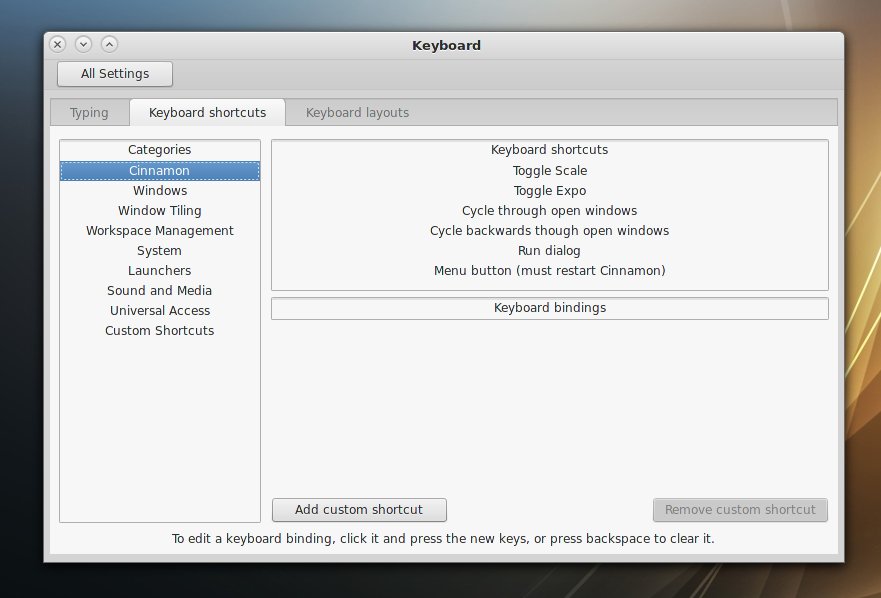Switch to the Keyboard layouts tab
Viewport: 881px width, 598px height.
point(357,113)
